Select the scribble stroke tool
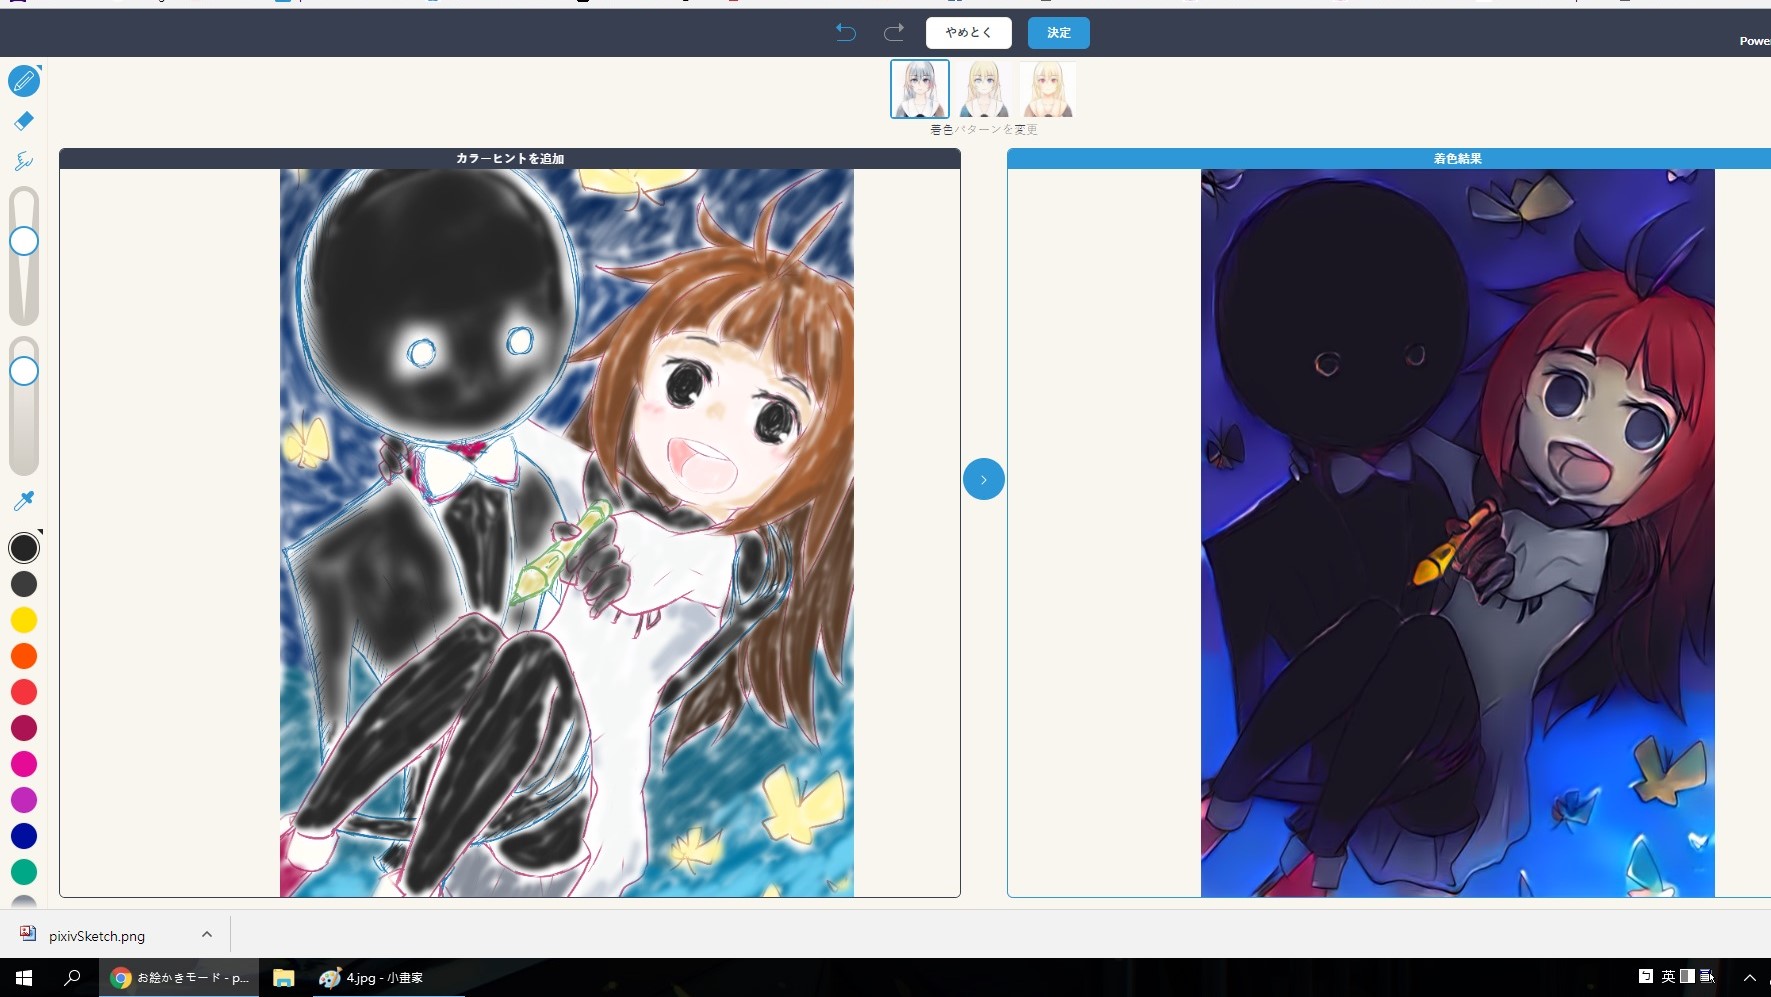 tap(24, 160)
